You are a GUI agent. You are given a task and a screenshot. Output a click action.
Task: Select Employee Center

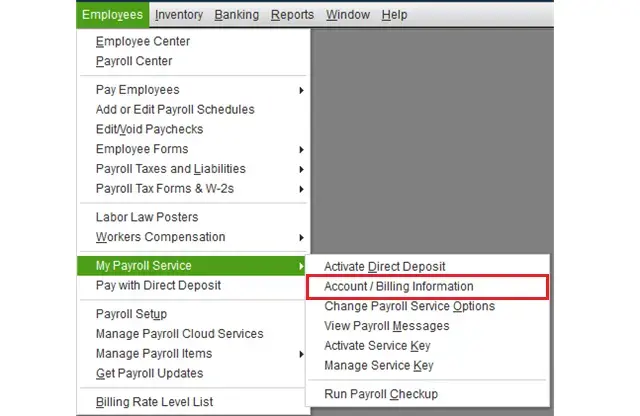tap(143, 41)
